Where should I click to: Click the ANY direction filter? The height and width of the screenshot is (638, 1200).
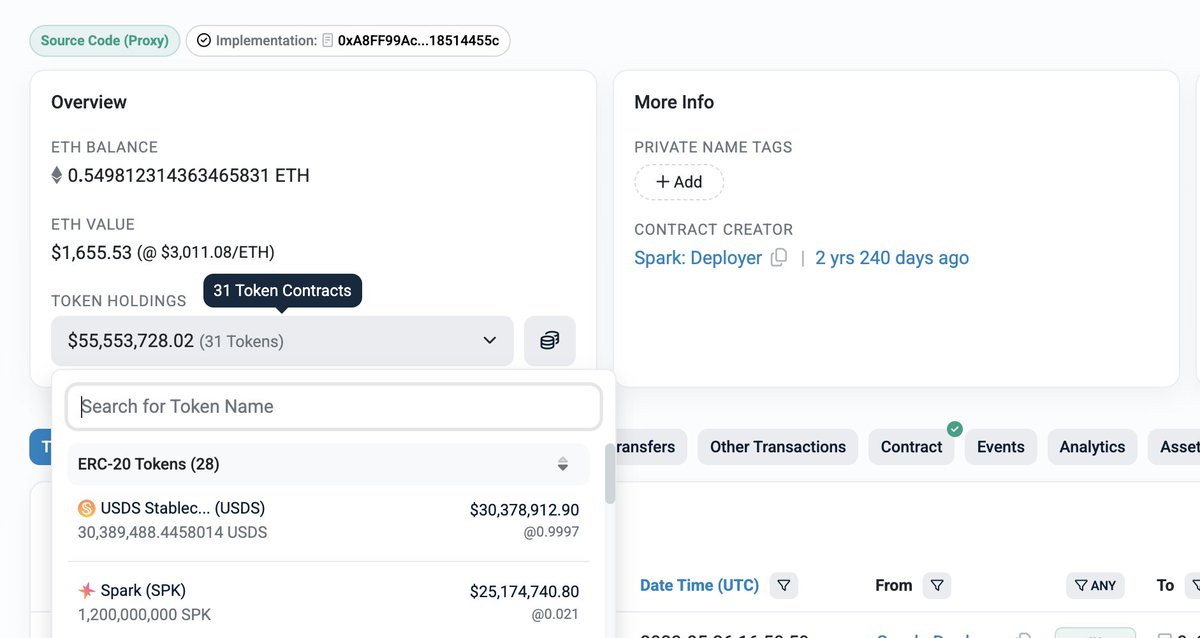(x=1094, y=585)
